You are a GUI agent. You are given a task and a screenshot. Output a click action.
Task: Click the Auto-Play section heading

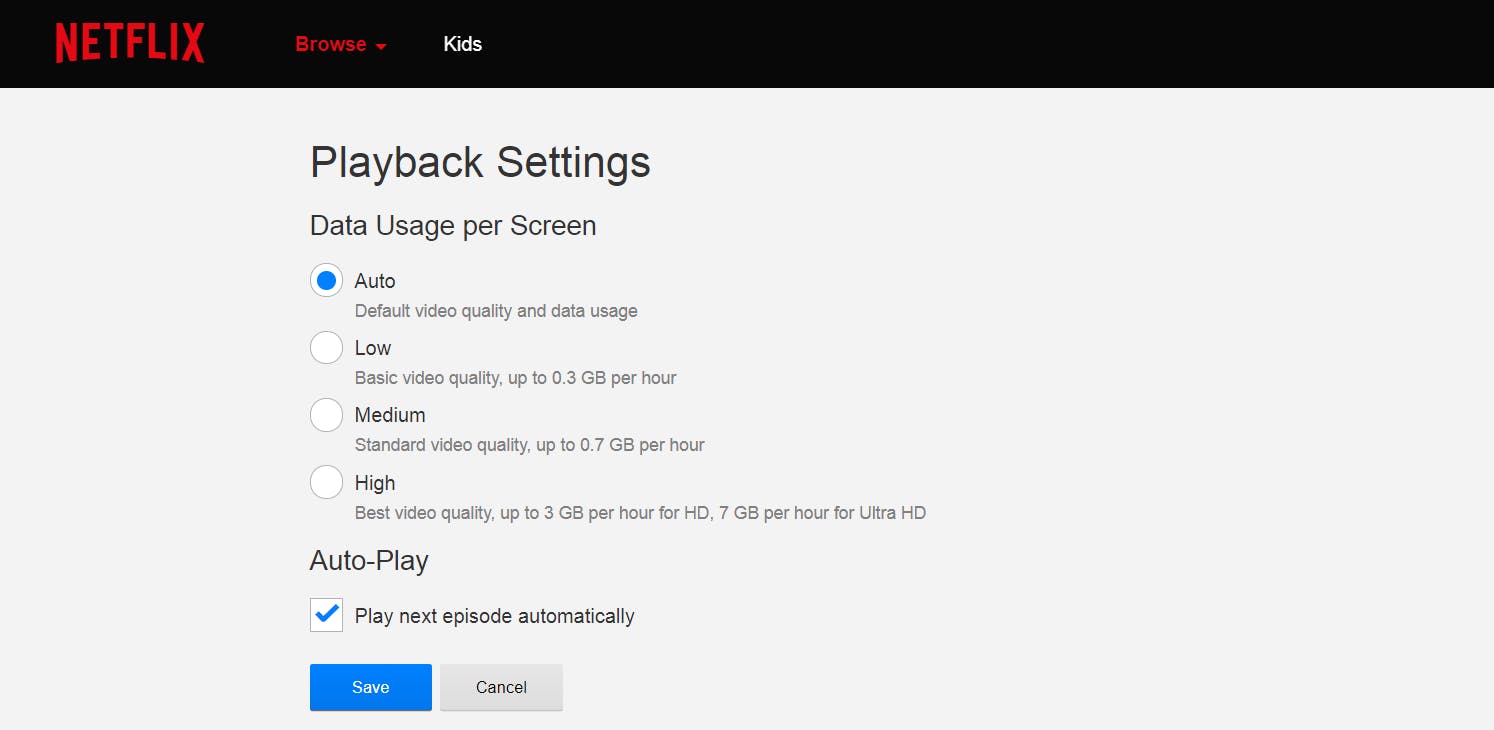coord(369,561)
